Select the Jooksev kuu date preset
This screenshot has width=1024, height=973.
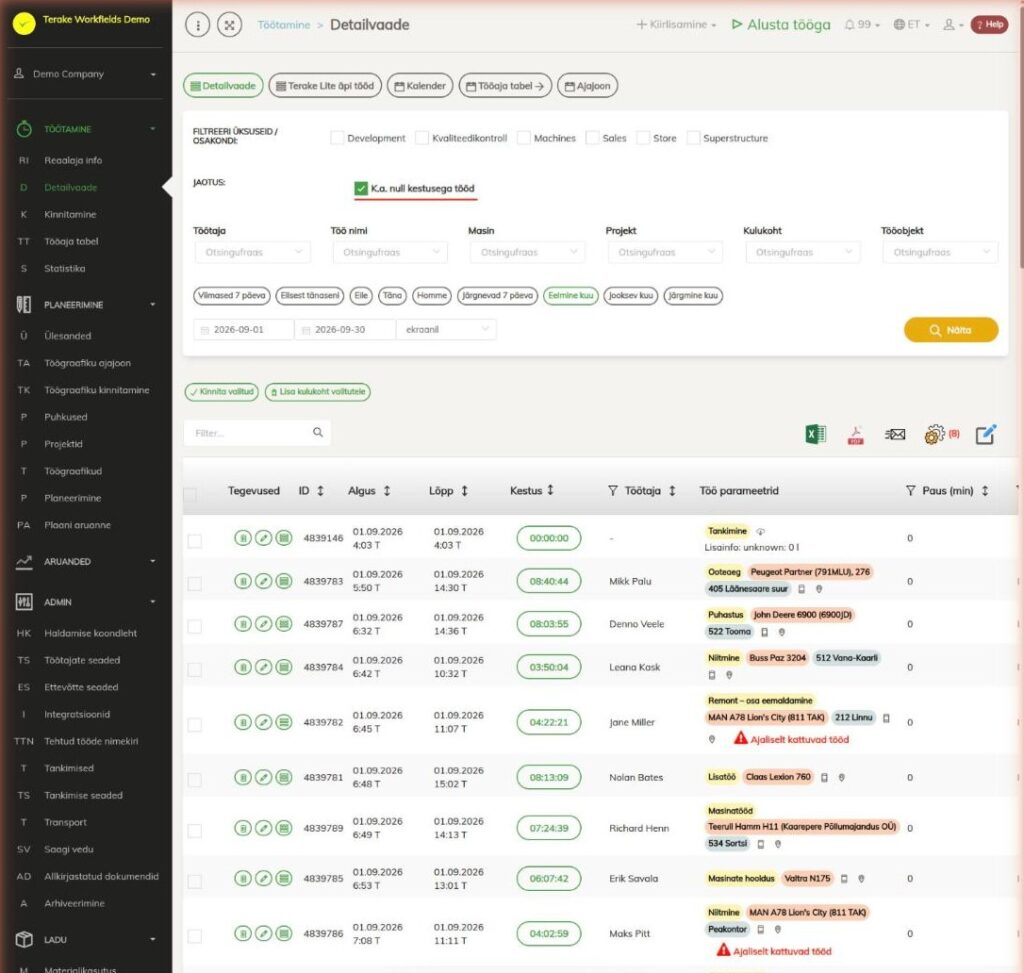pos(630,295)
